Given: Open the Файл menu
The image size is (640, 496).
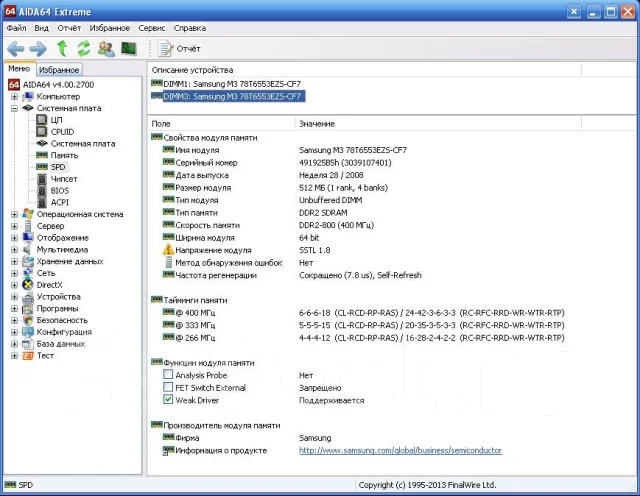Looking at the screenshot, I should tap(16, 28).
